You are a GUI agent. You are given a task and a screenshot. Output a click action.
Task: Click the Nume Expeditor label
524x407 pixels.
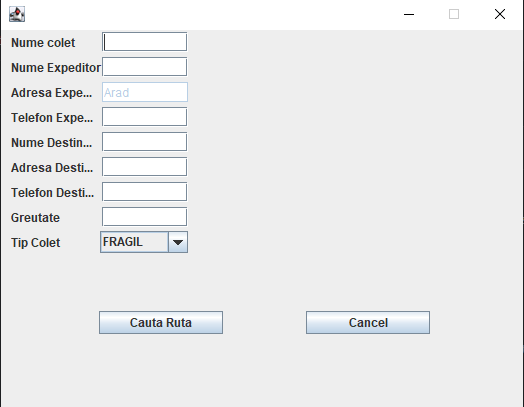click(56, 68)
